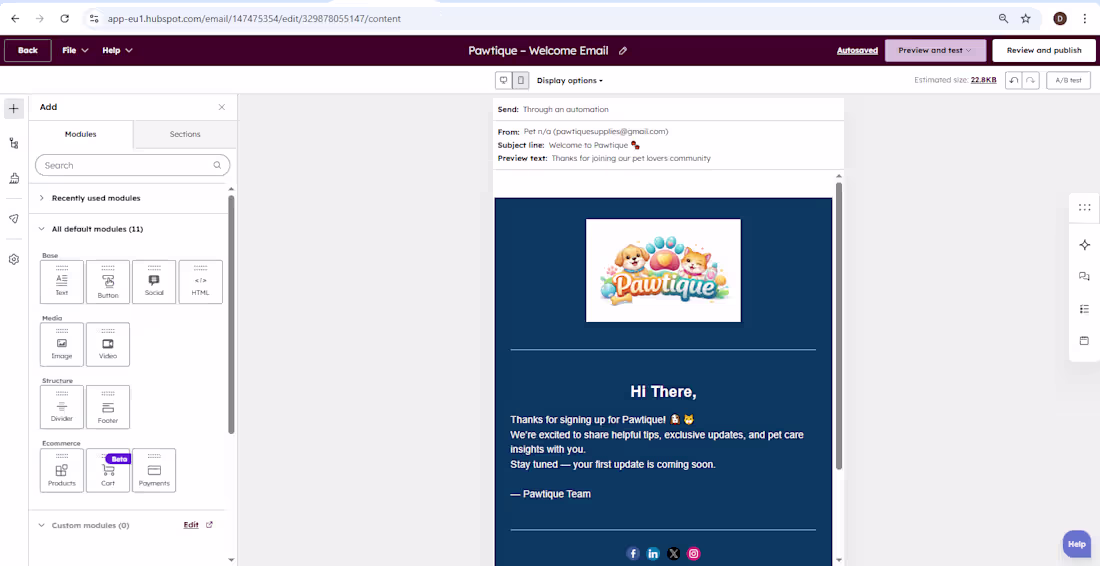Click the Facebook icon in email
Screen dimensions: 1100x566
coord(633,554)
